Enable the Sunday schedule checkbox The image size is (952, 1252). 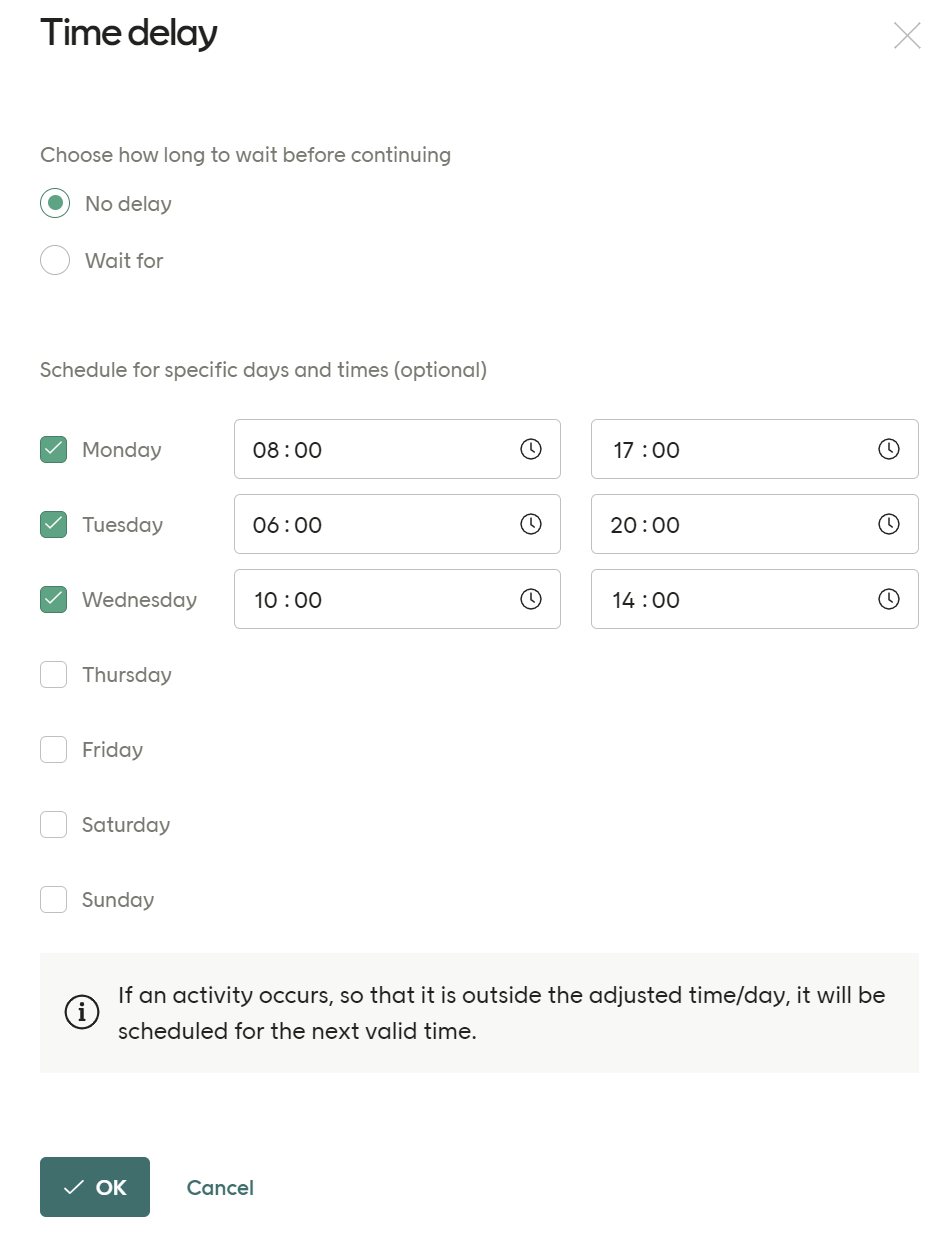coord(53,899)
